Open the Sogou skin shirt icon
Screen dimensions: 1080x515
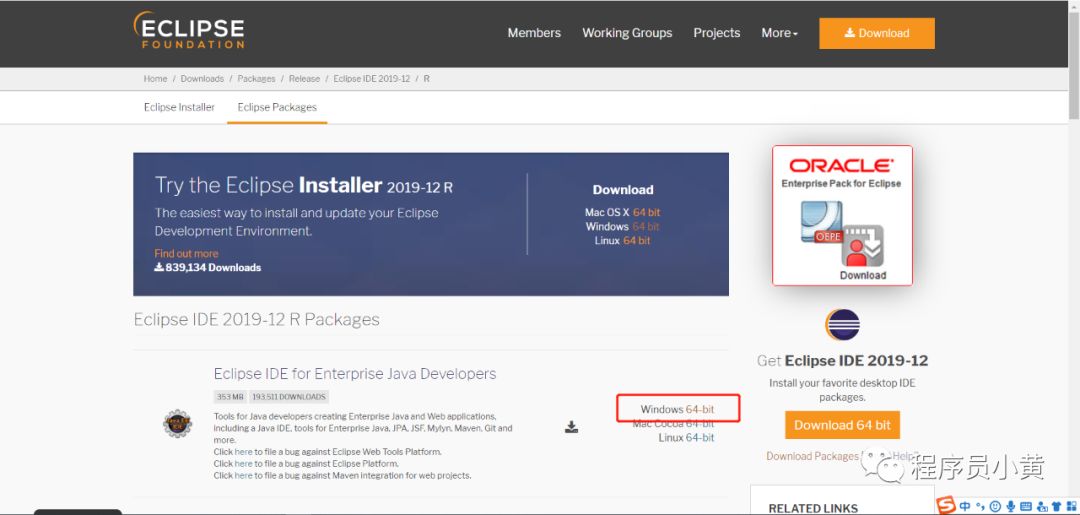point(1056,507)
